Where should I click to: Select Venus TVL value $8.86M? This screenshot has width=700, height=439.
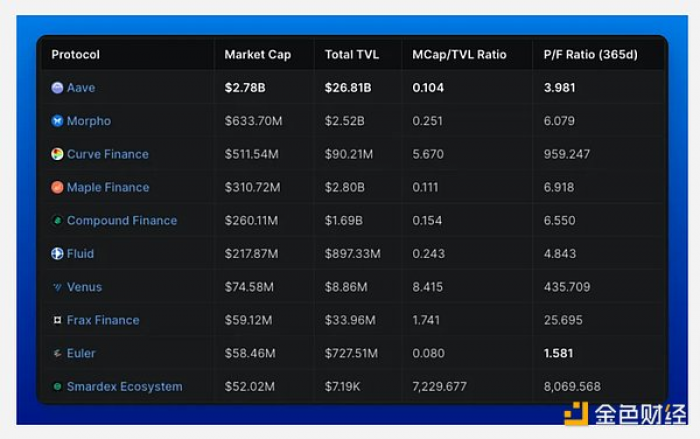(x=346, y=287)
